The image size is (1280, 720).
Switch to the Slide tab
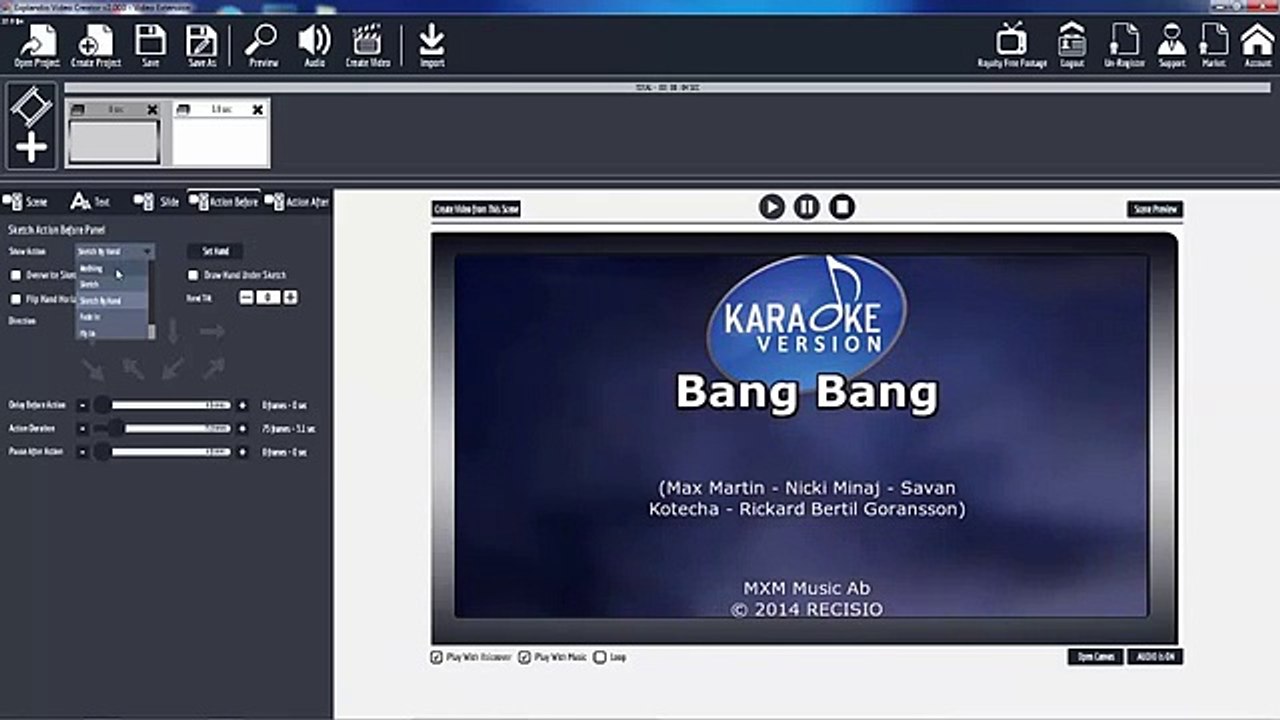[x=157, y=202]
